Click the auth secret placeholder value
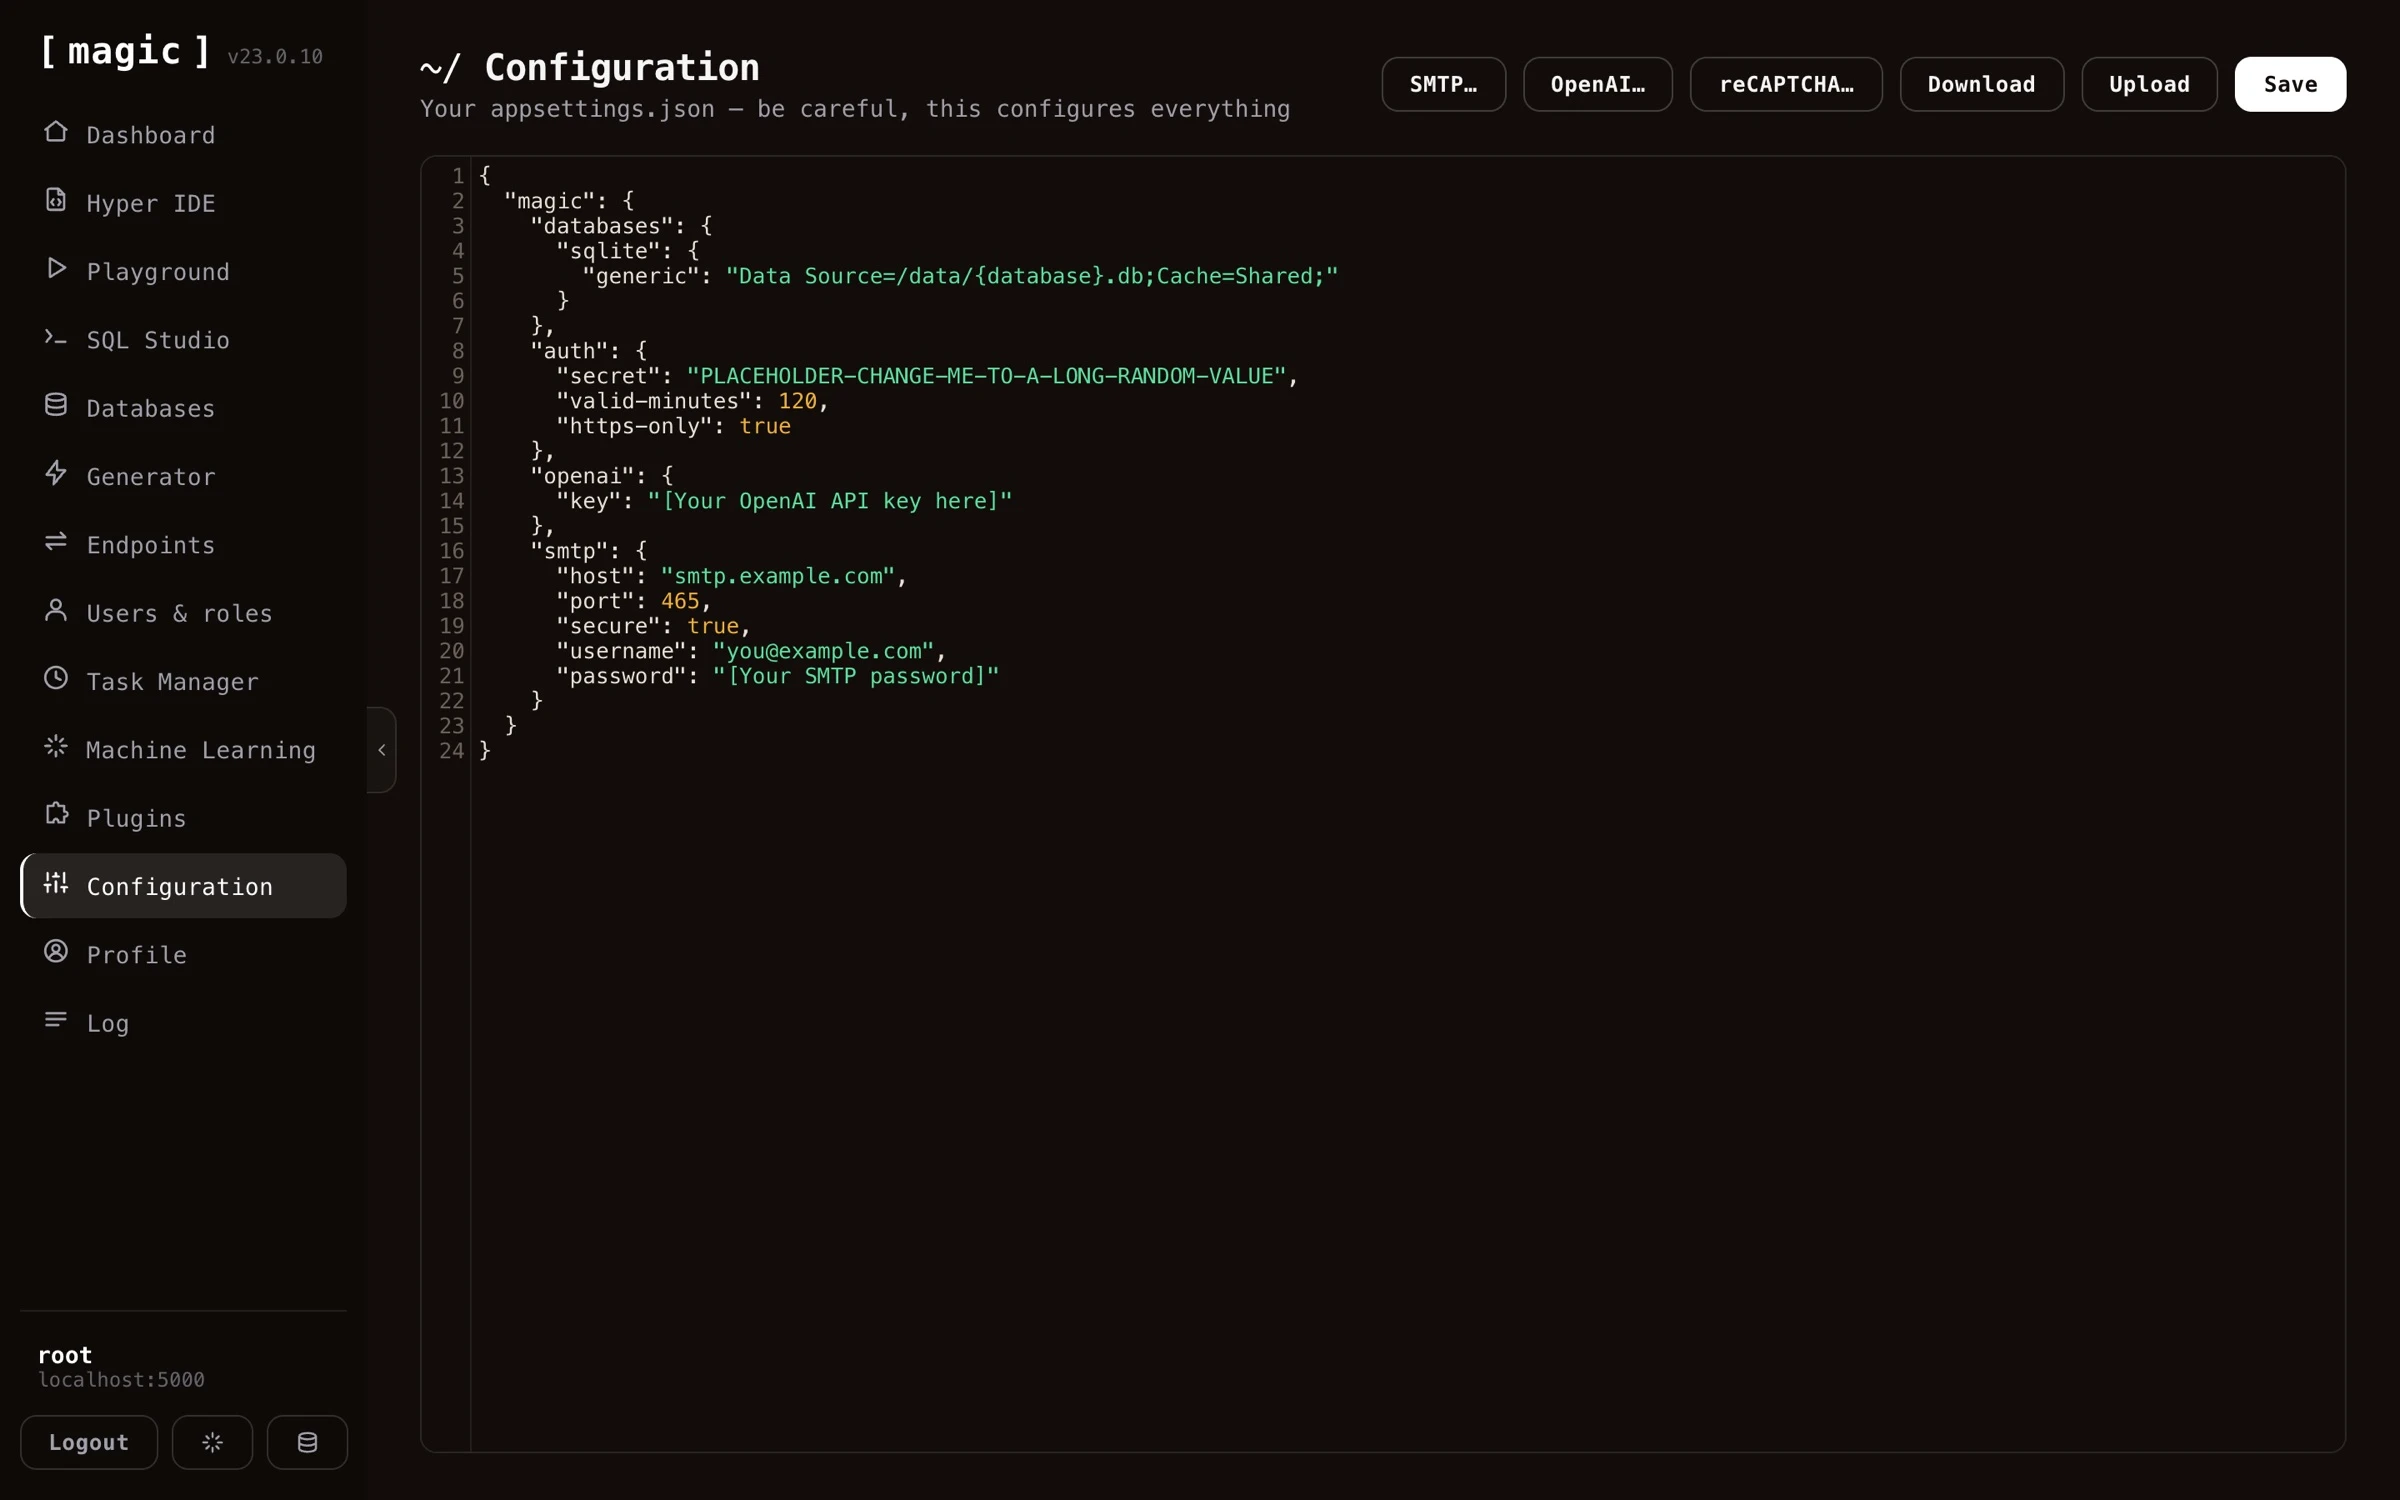 coord(986,376)
